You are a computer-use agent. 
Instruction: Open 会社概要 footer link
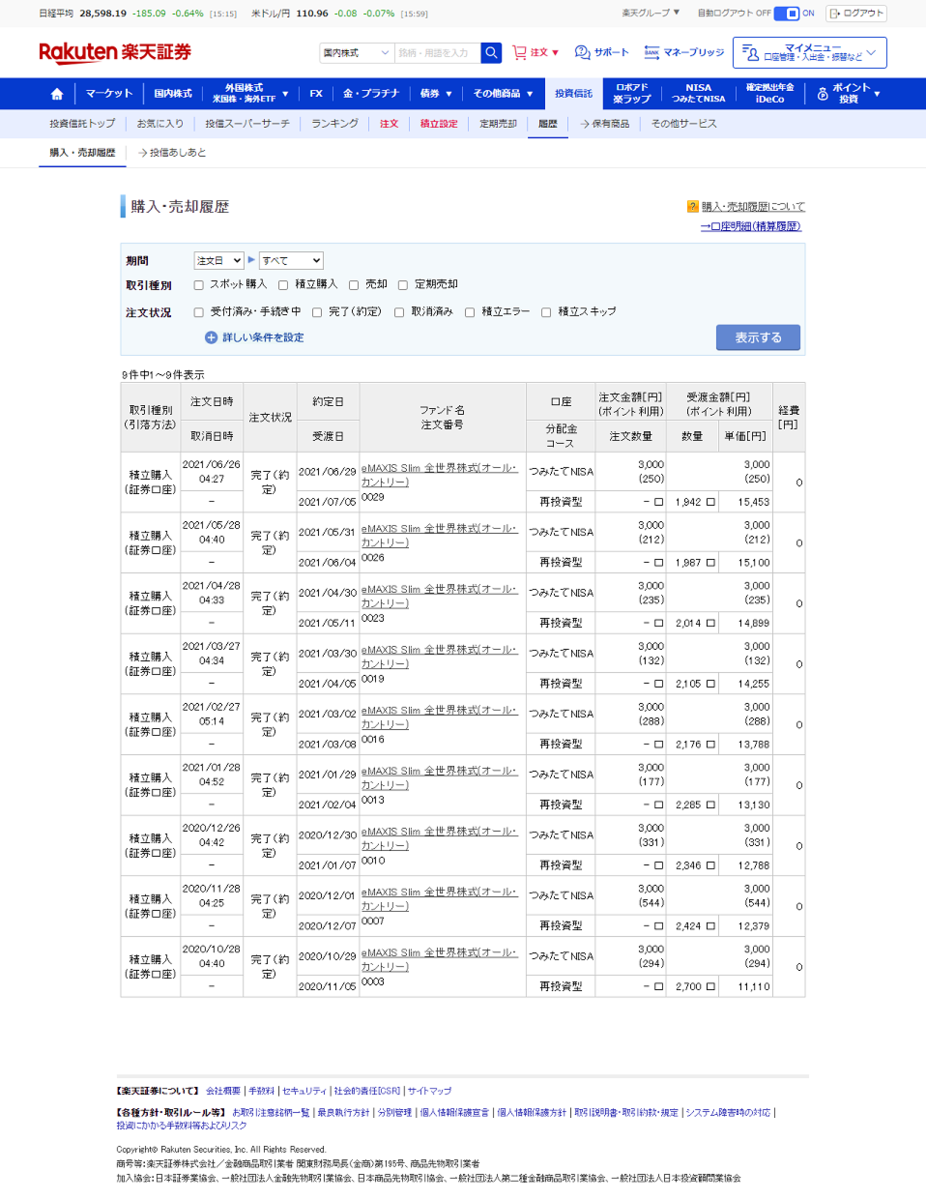pyautogui.click(x=223, y=1091)
